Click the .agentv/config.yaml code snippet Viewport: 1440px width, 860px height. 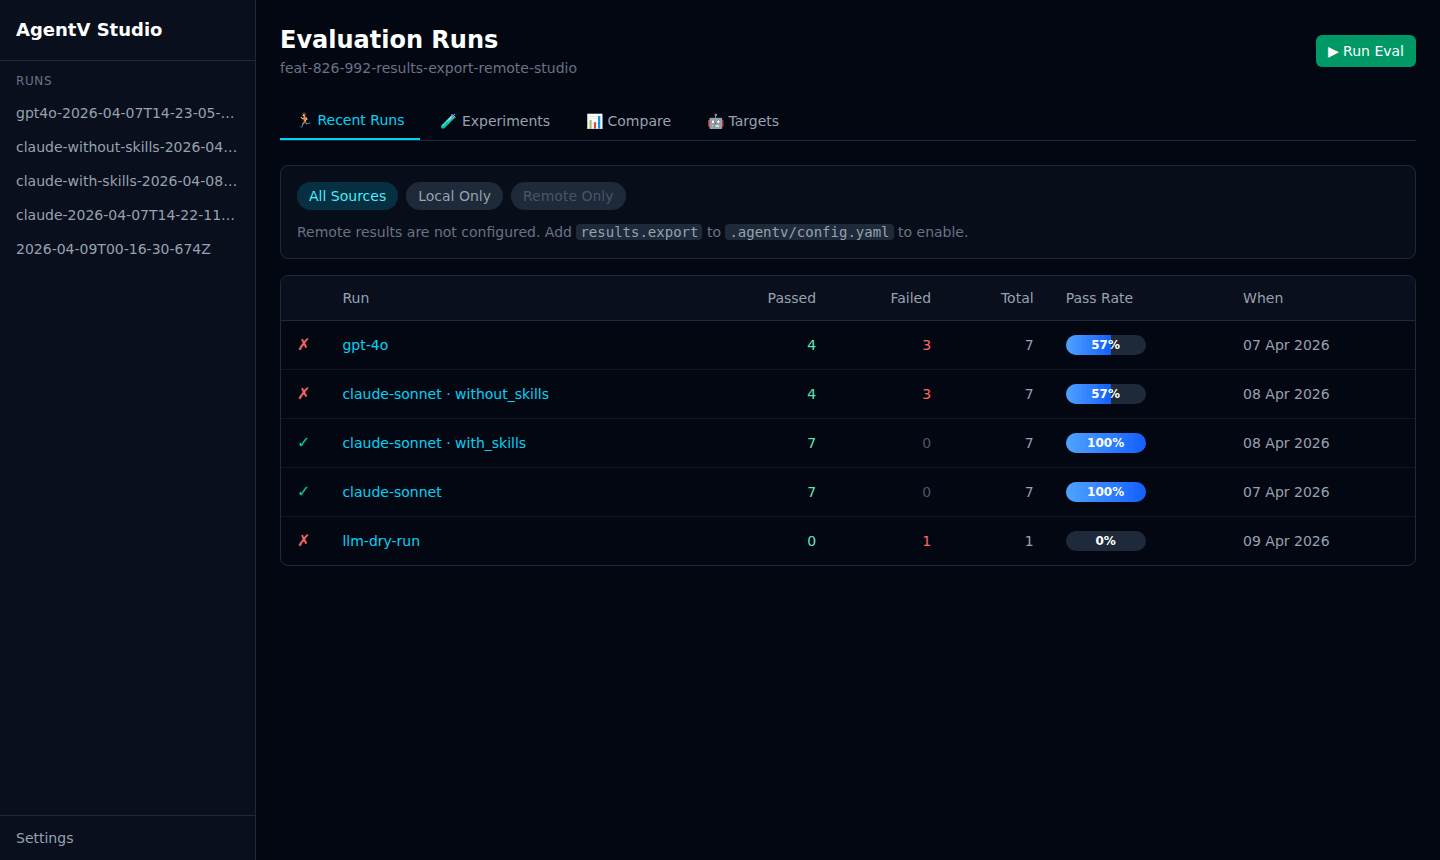tap(809, 232)
